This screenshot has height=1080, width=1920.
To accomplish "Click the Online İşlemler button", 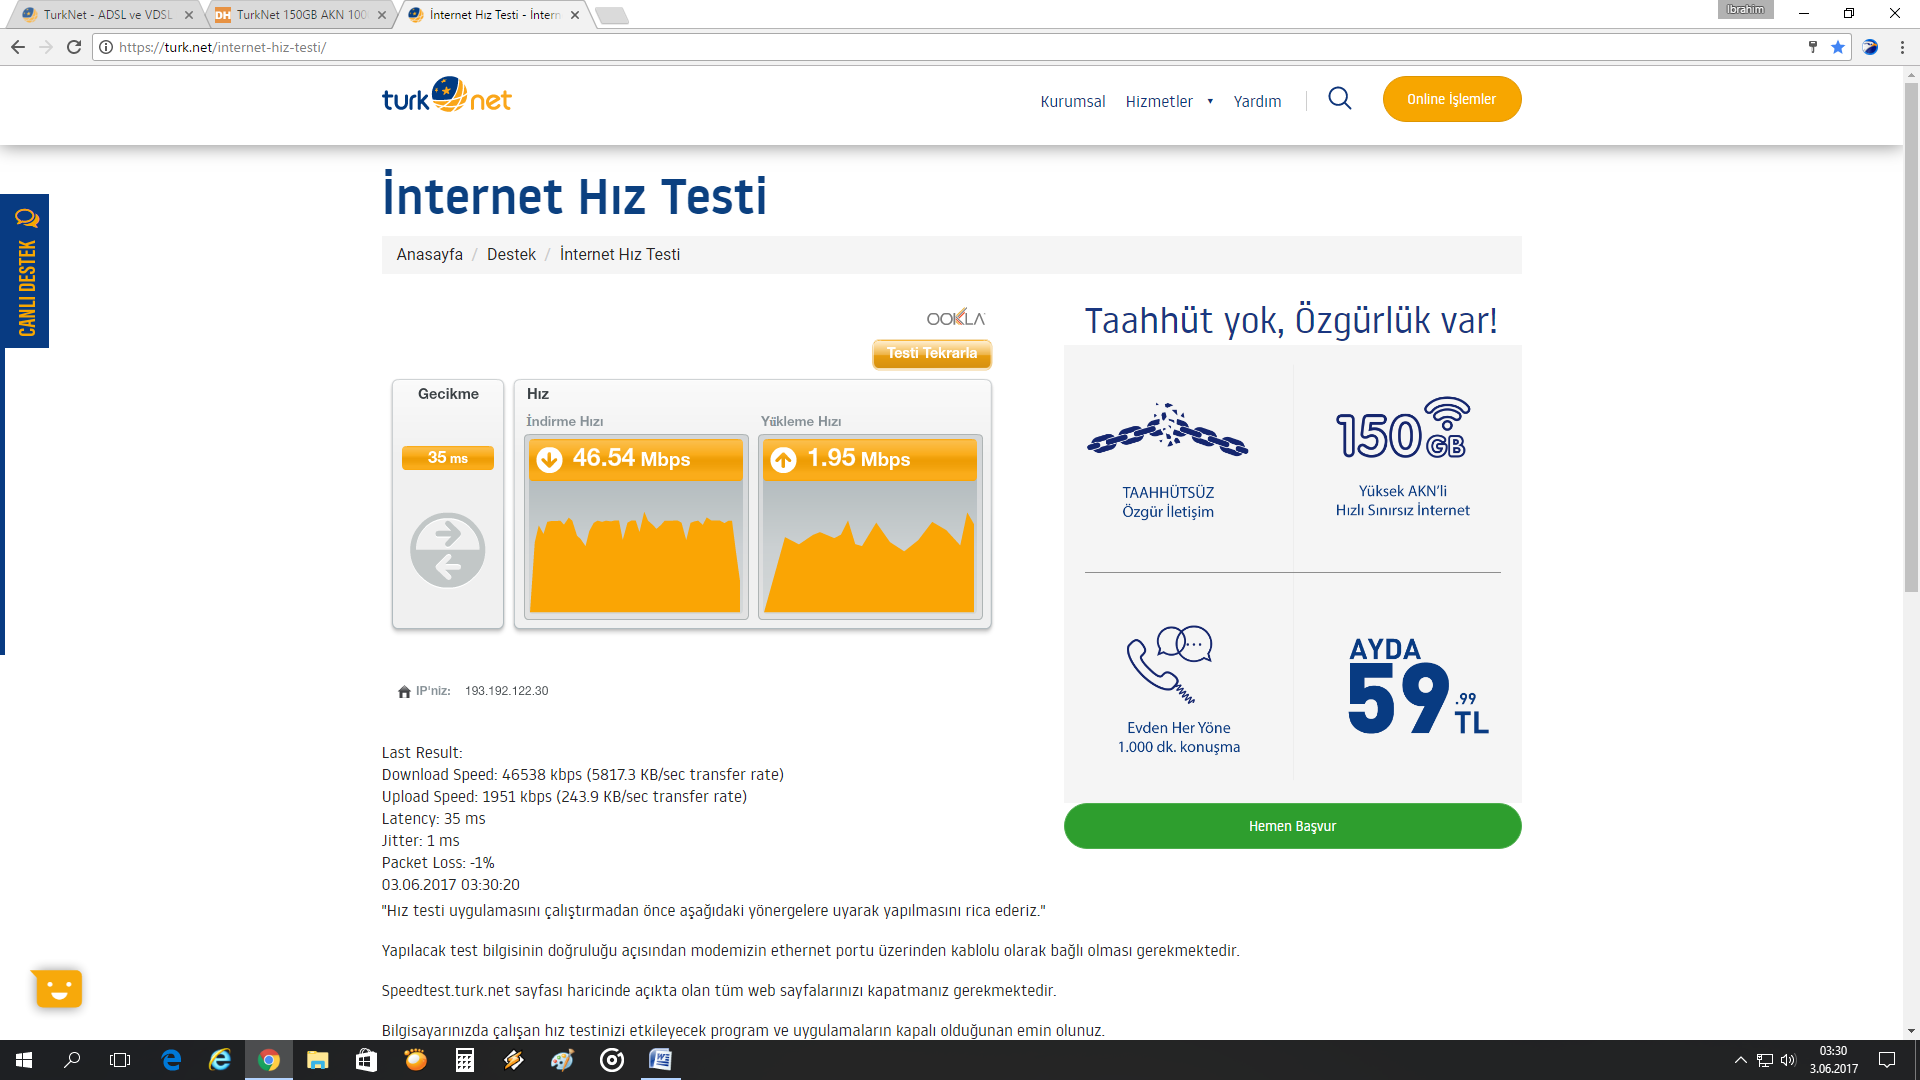I will (1451, 99).
